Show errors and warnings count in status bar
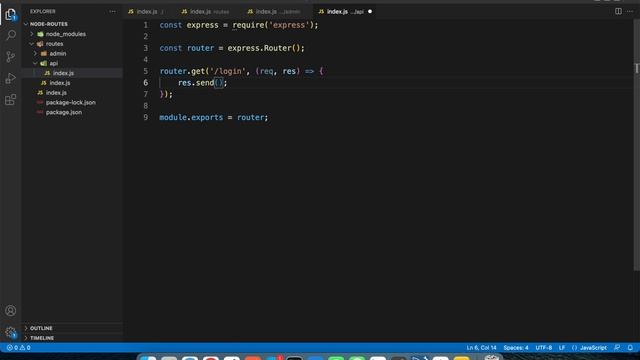640x360 pixels. point(18,348)
